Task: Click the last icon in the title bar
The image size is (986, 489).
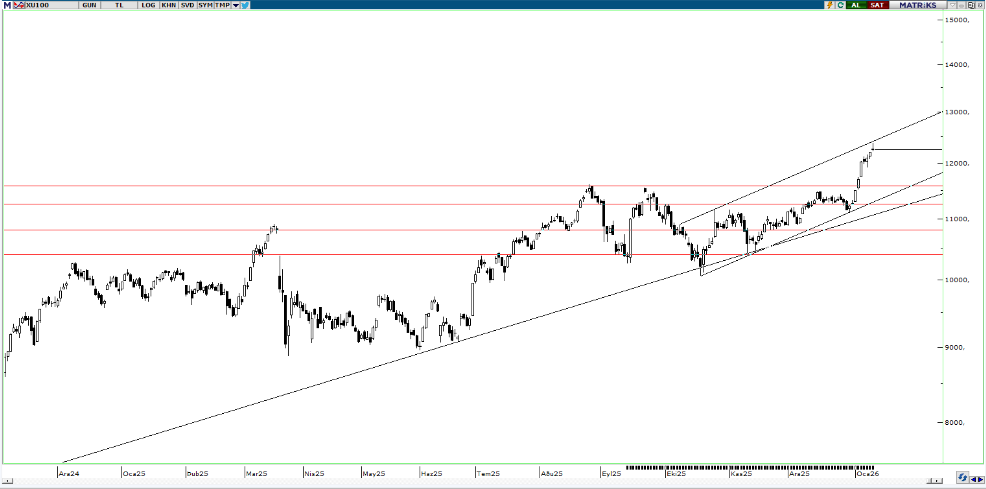Action: (979, 5)
